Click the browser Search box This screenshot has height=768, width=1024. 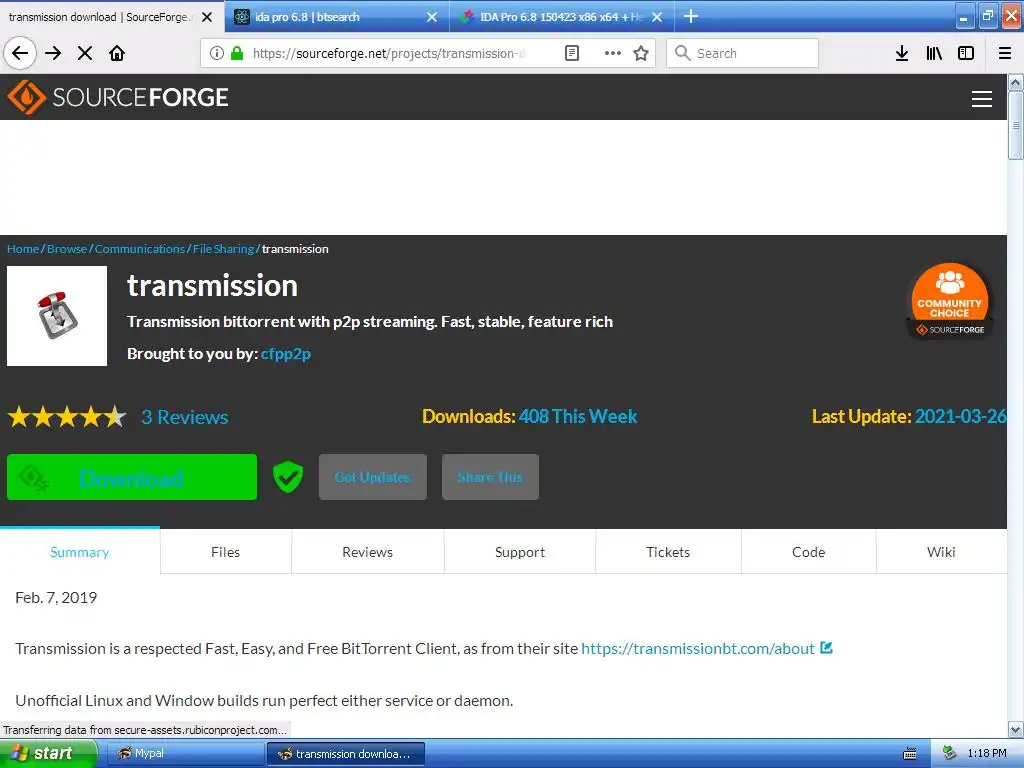743,53
